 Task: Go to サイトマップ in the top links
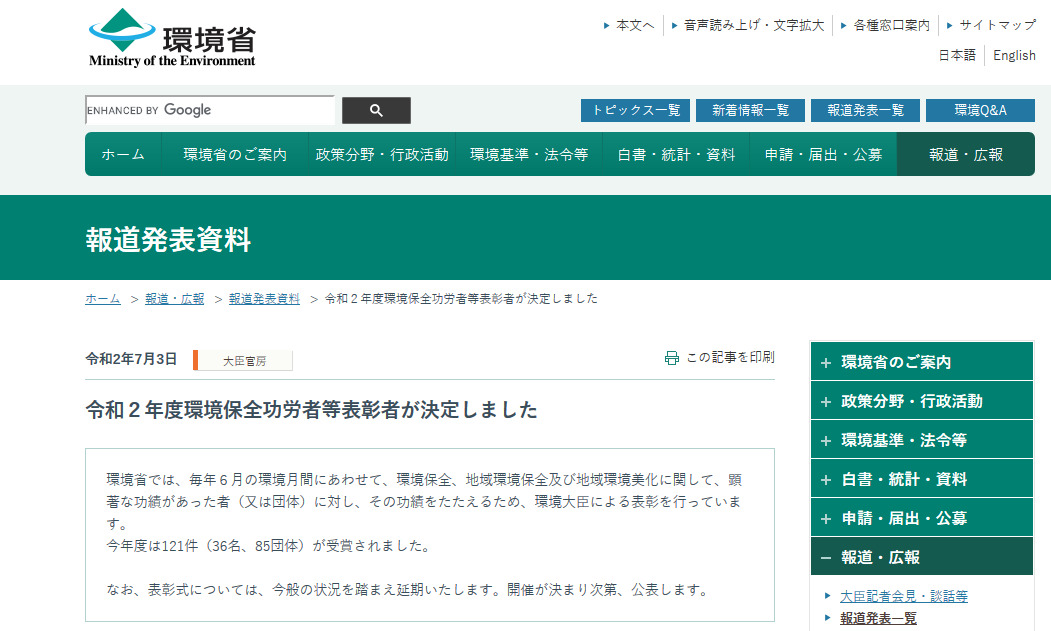(997, 25)
